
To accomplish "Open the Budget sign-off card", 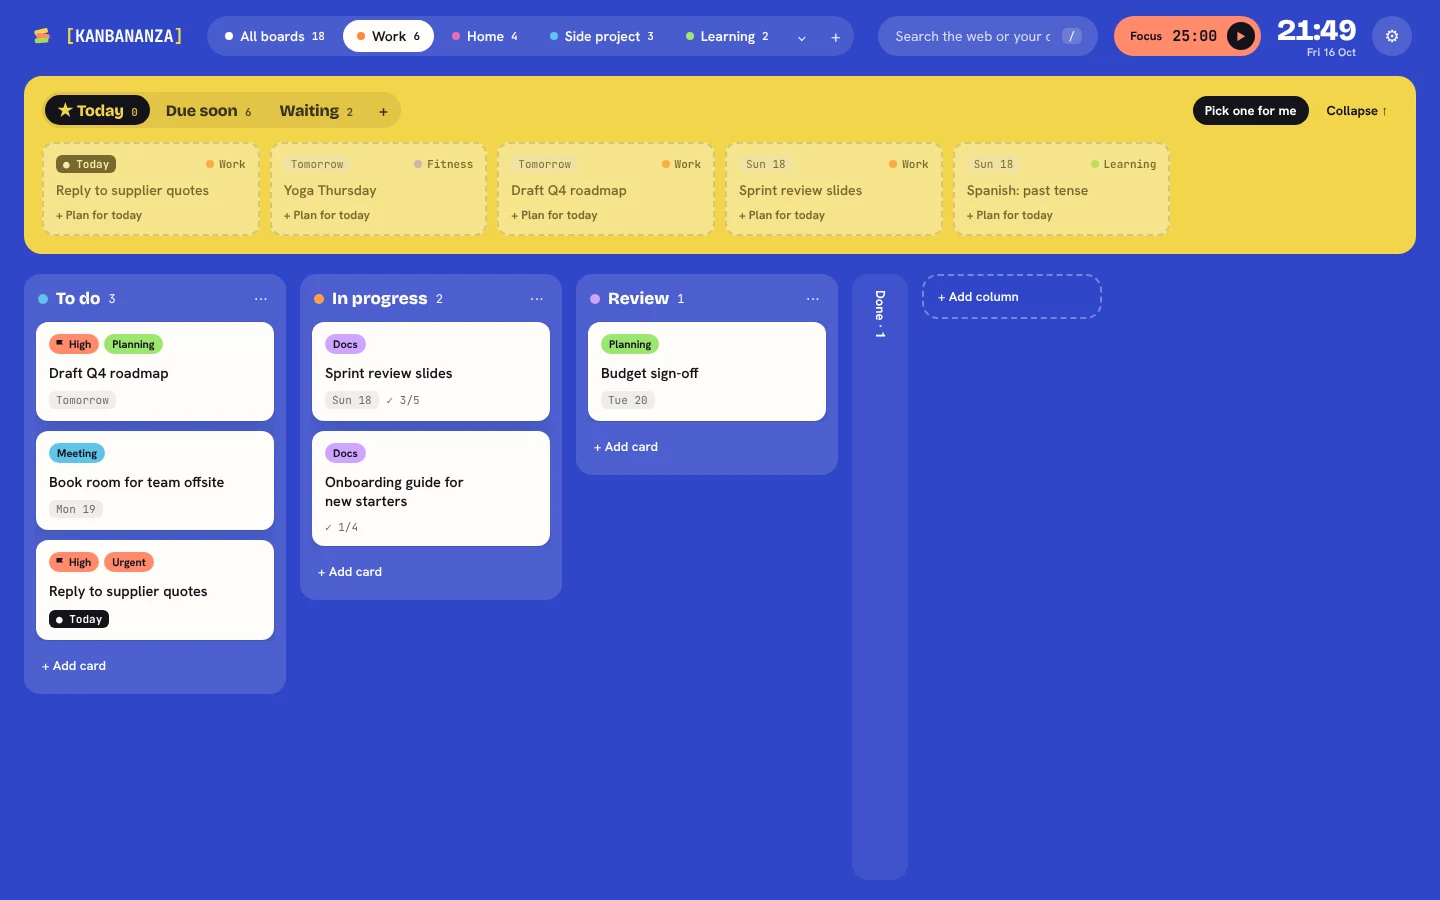I will click(707, 372).
